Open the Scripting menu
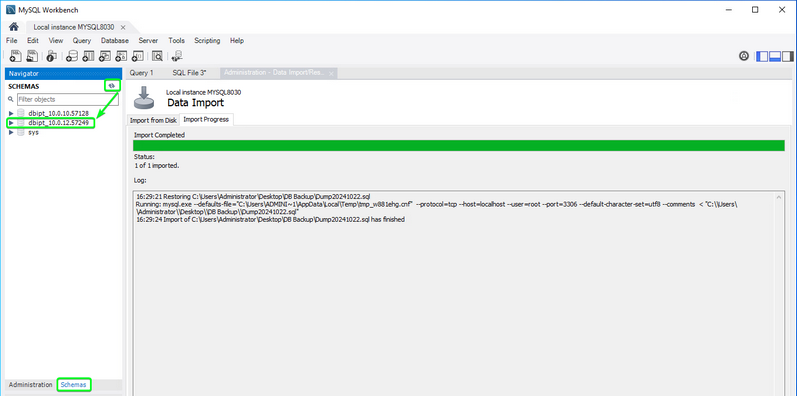 coord(207,41)
